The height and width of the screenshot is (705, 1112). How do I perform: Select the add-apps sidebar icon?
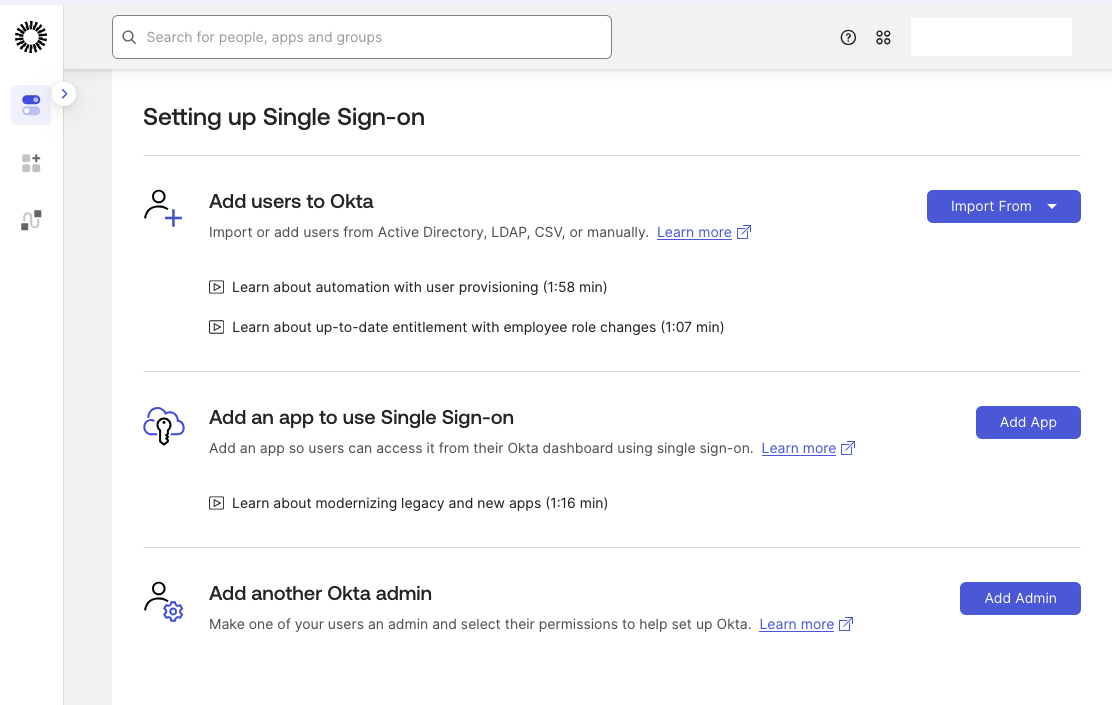(x=31, y=163)
